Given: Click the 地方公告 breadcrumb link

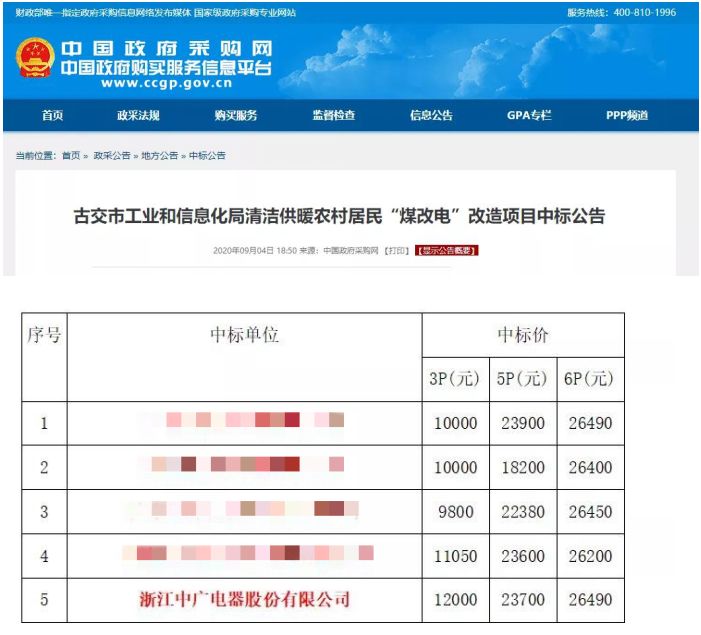Looking at the screenshot, I should tap(160, 156).
